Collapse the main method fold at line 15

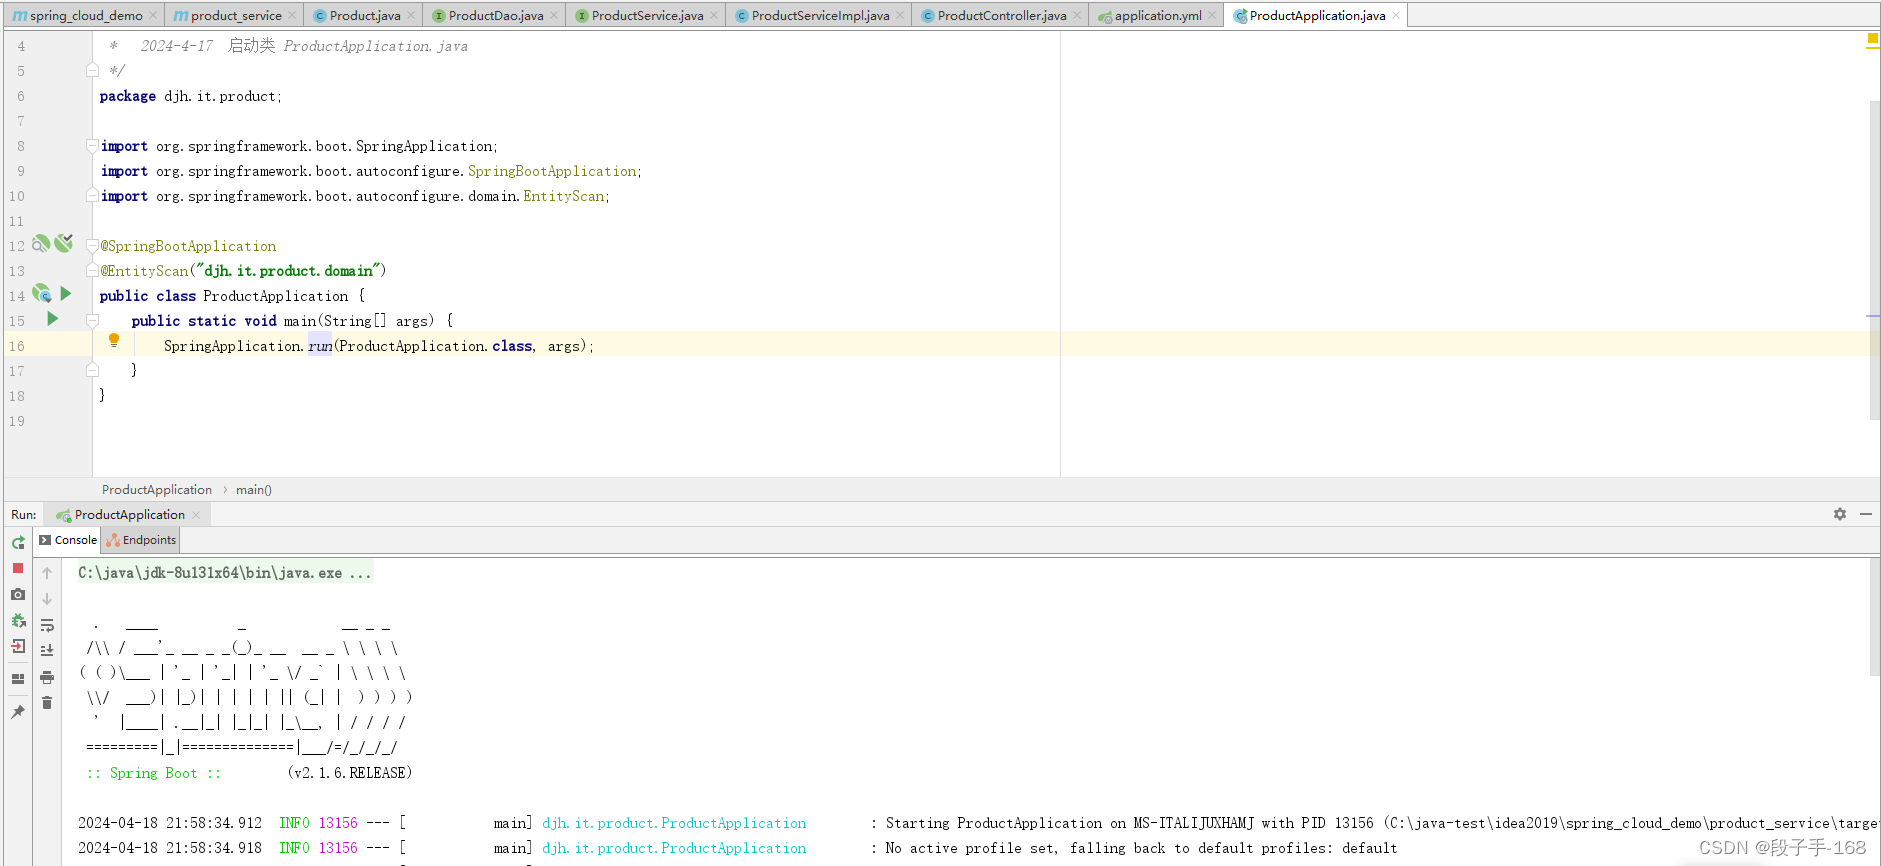pos(92,321)
